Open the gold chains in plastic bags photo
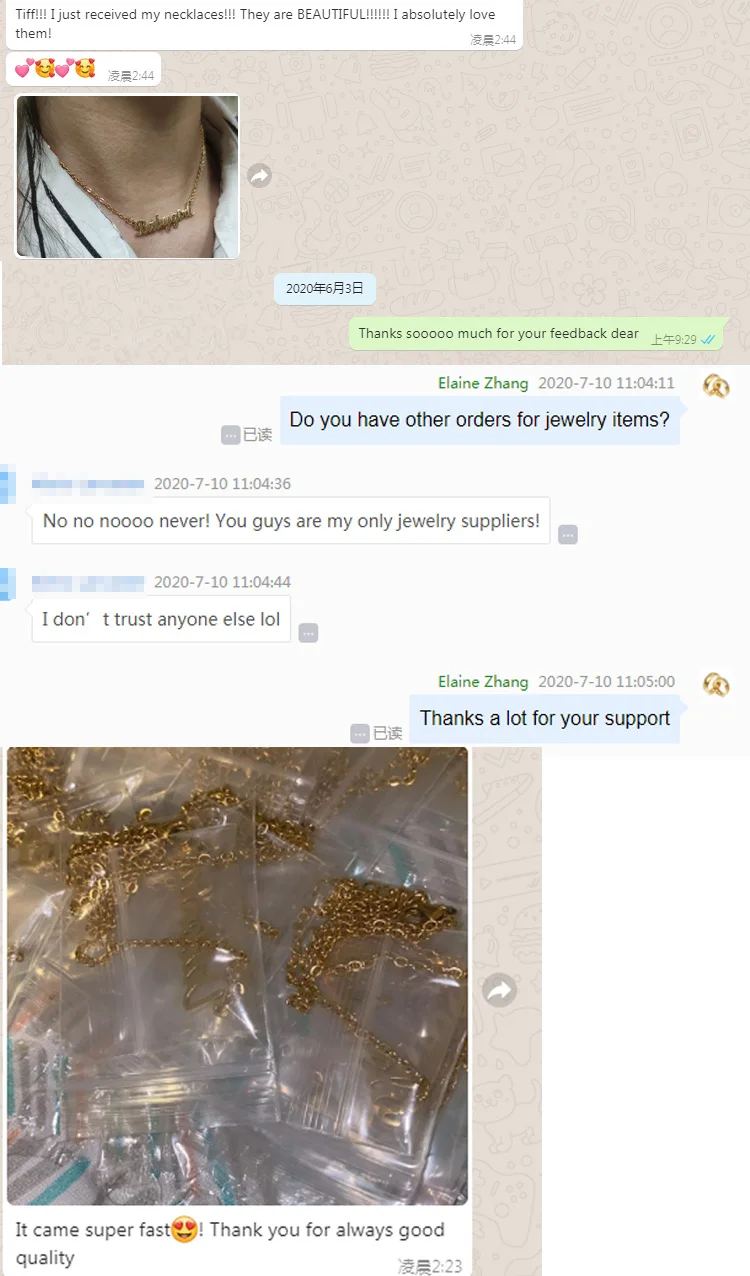 pos(238,976)
